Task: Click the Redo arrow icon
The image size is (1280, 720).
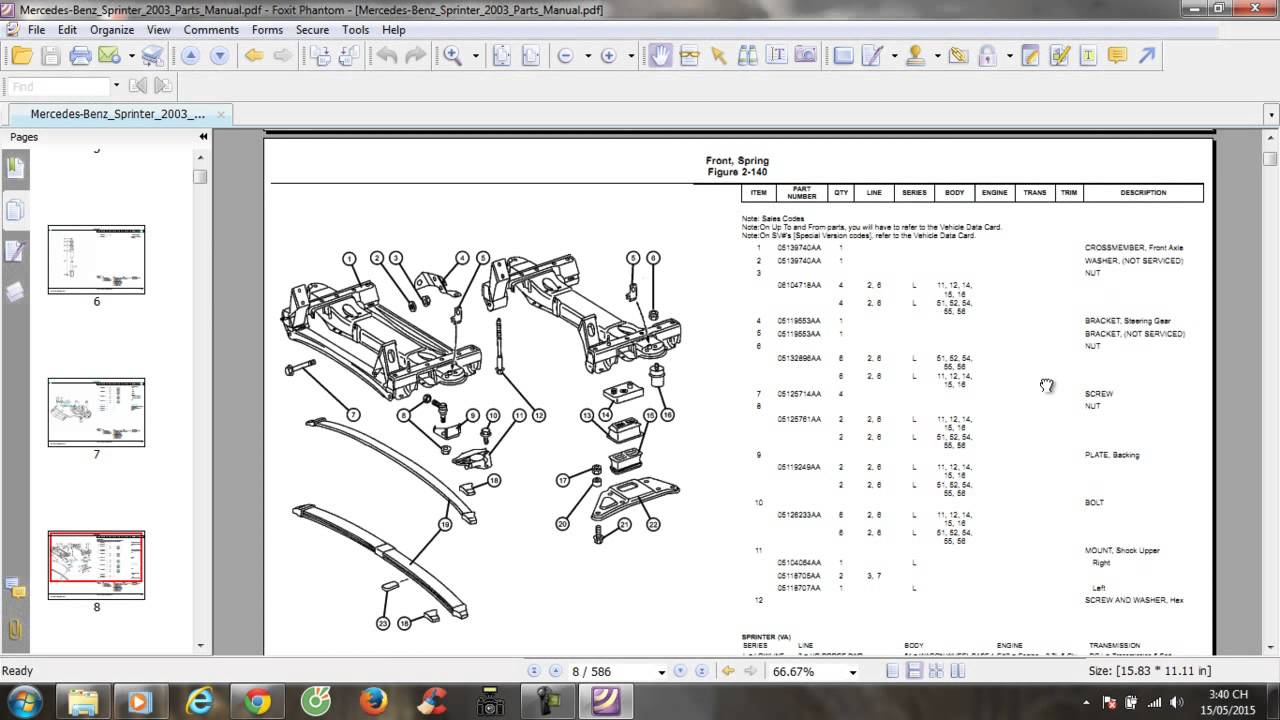Action: click(415, 56)
